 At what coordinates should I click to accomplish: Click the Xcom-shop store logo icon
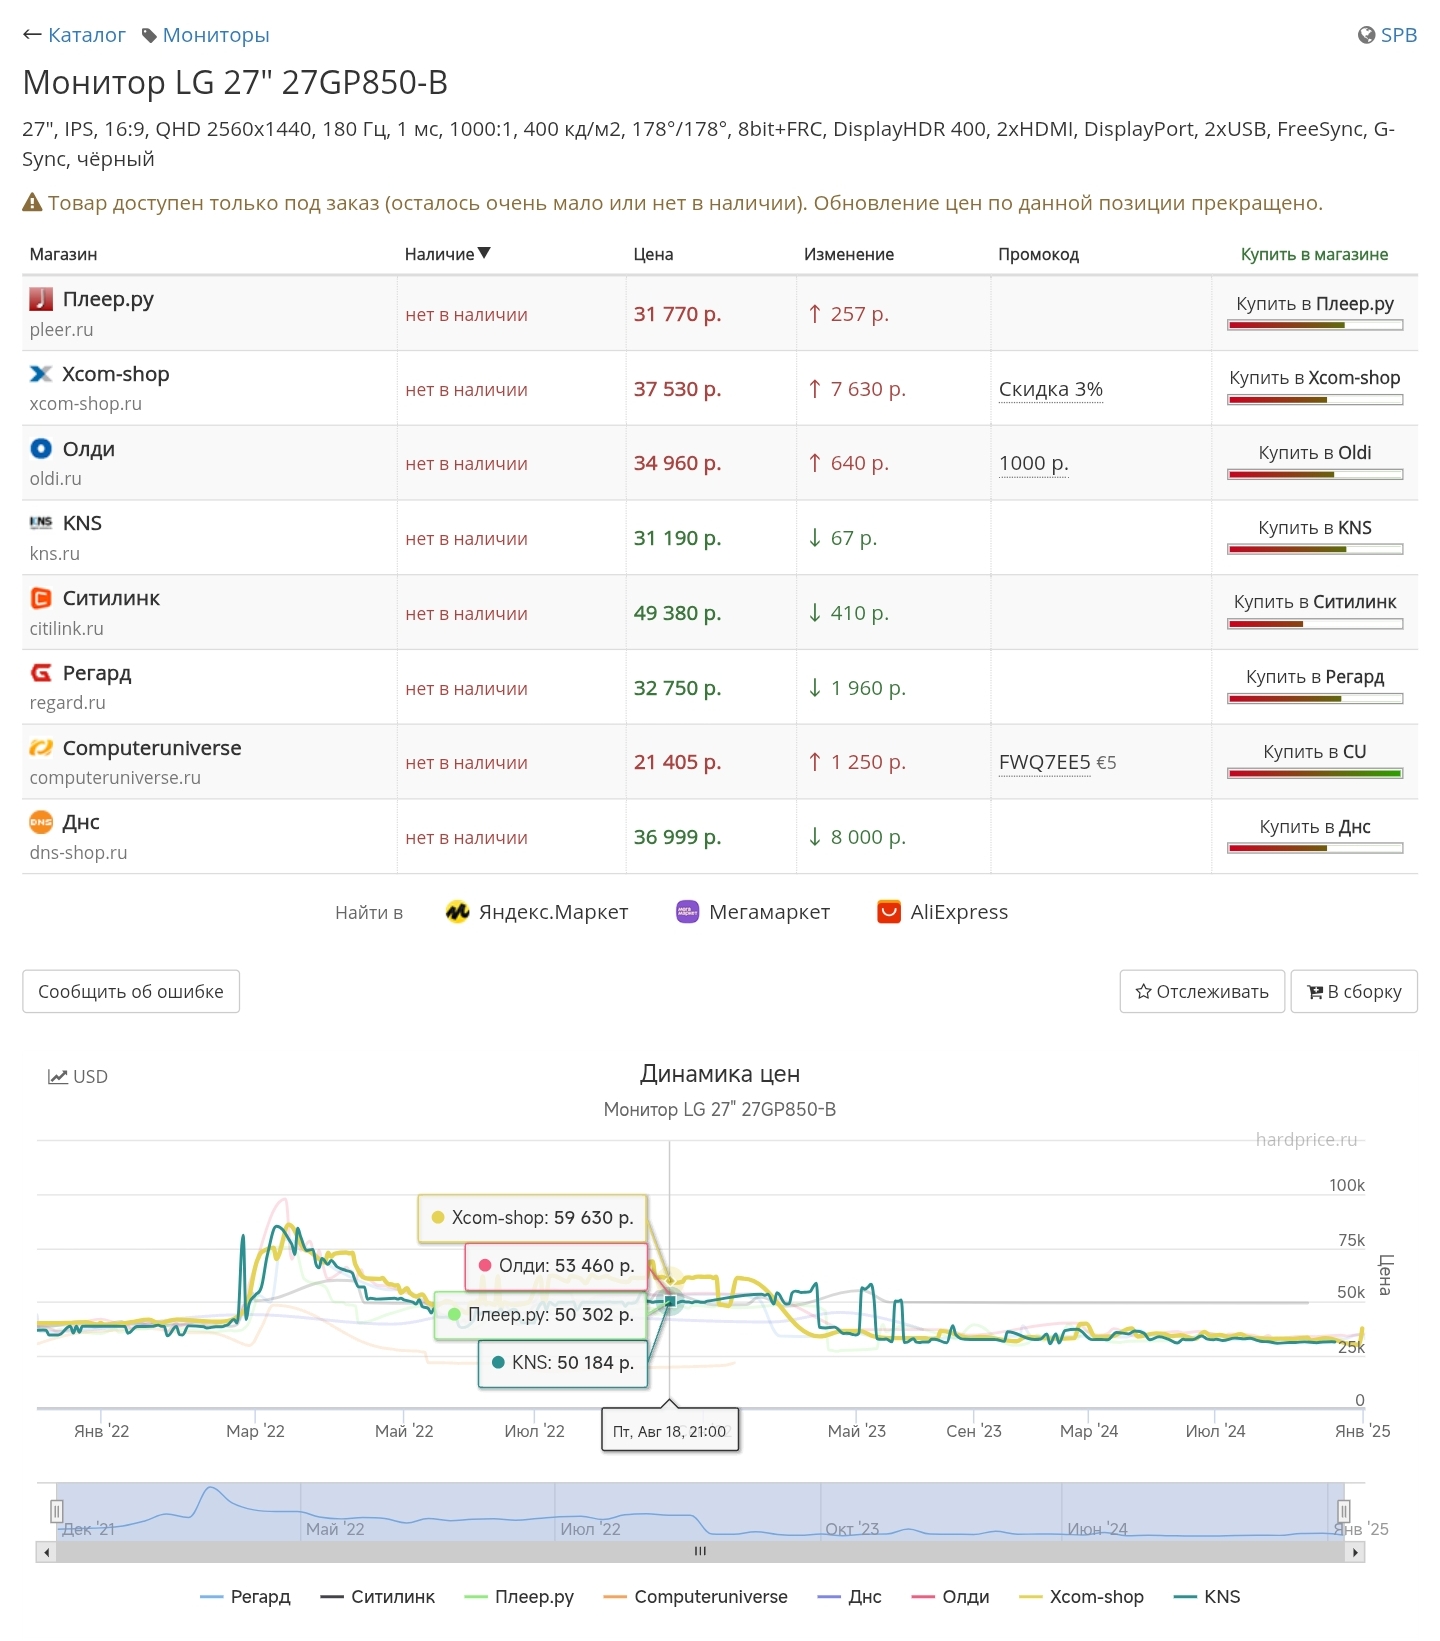click(x=41, y=374)
